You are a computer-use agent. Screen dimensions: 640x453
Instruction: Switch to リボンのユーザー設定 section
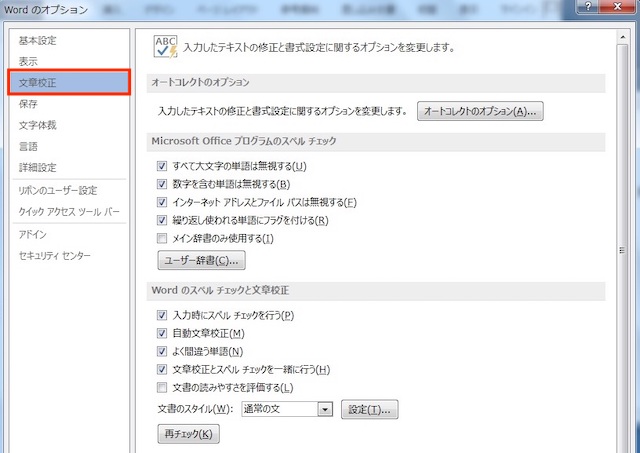click(x=57, y=190)
